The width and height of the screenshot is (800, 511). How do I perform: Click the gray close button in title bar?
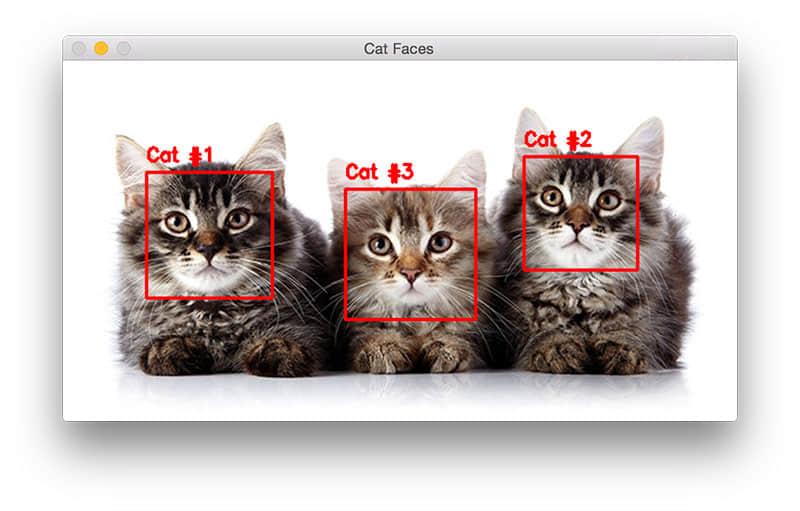79,48
